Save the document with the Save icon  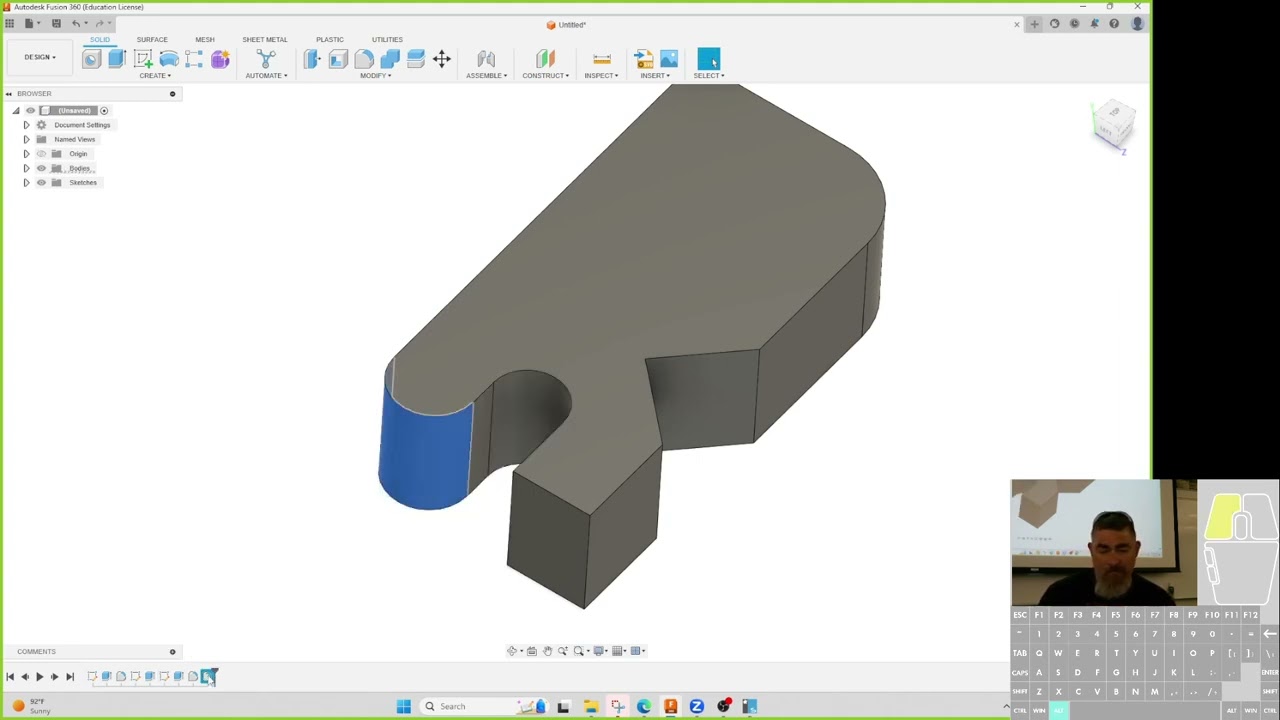pyautogui.click(x=56, y=23)
